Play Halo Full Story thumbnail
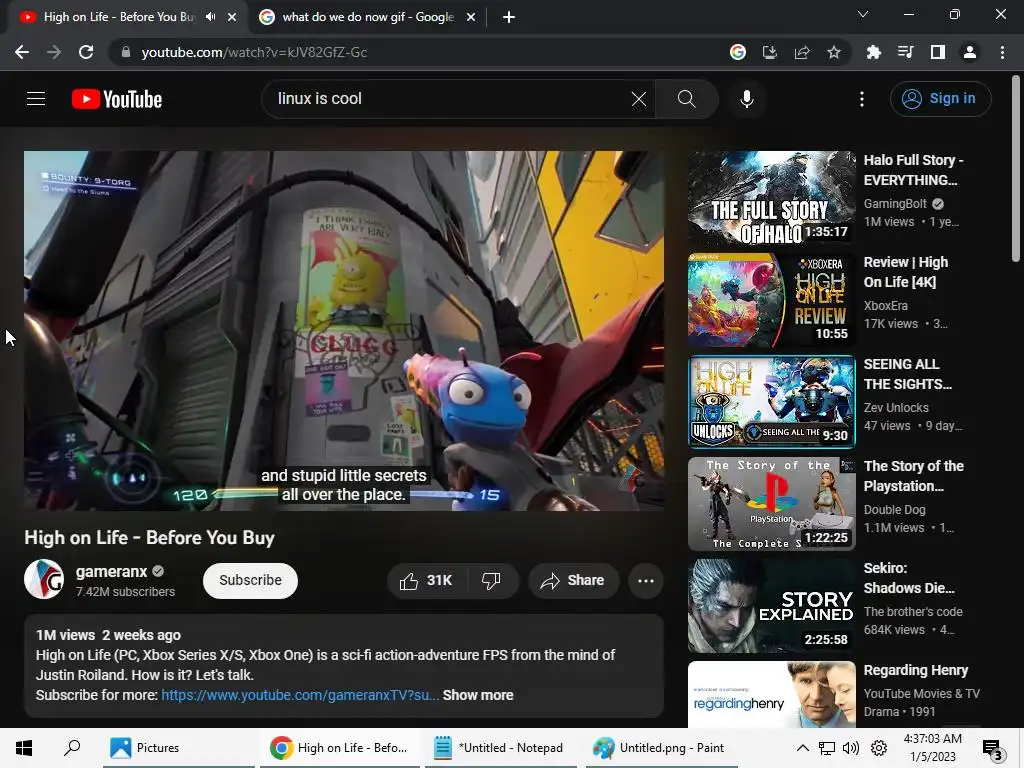The height and width of the screenshot is (768, 1024). (x=772, y=198)
